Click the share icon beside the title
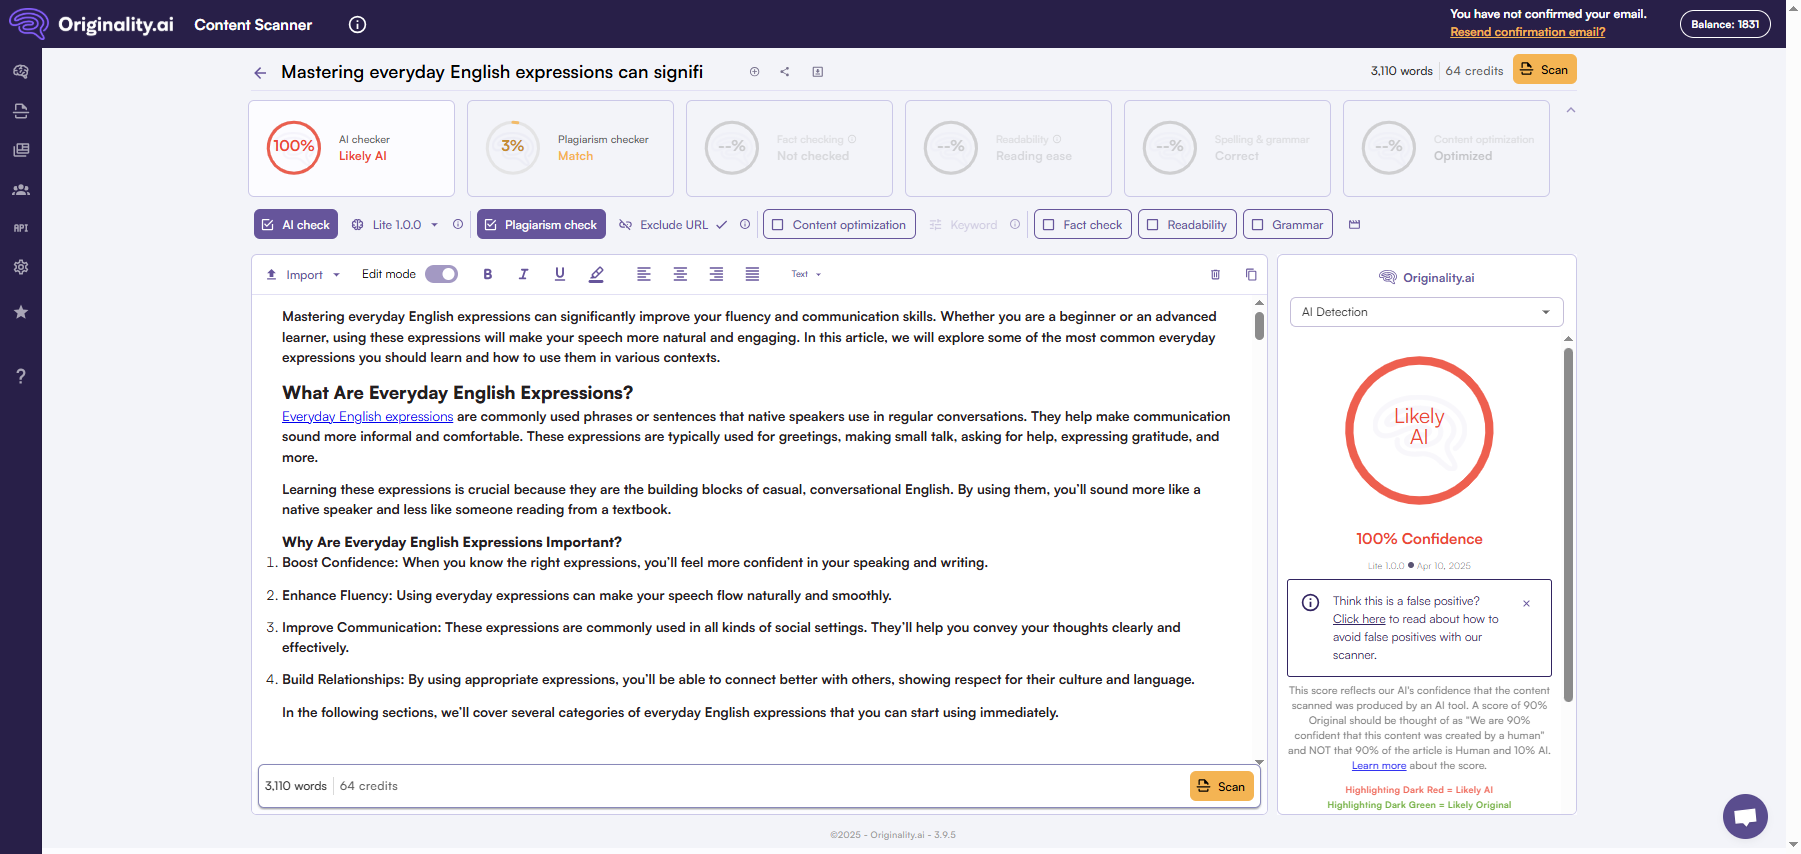1801x854 pixels. 785,72
